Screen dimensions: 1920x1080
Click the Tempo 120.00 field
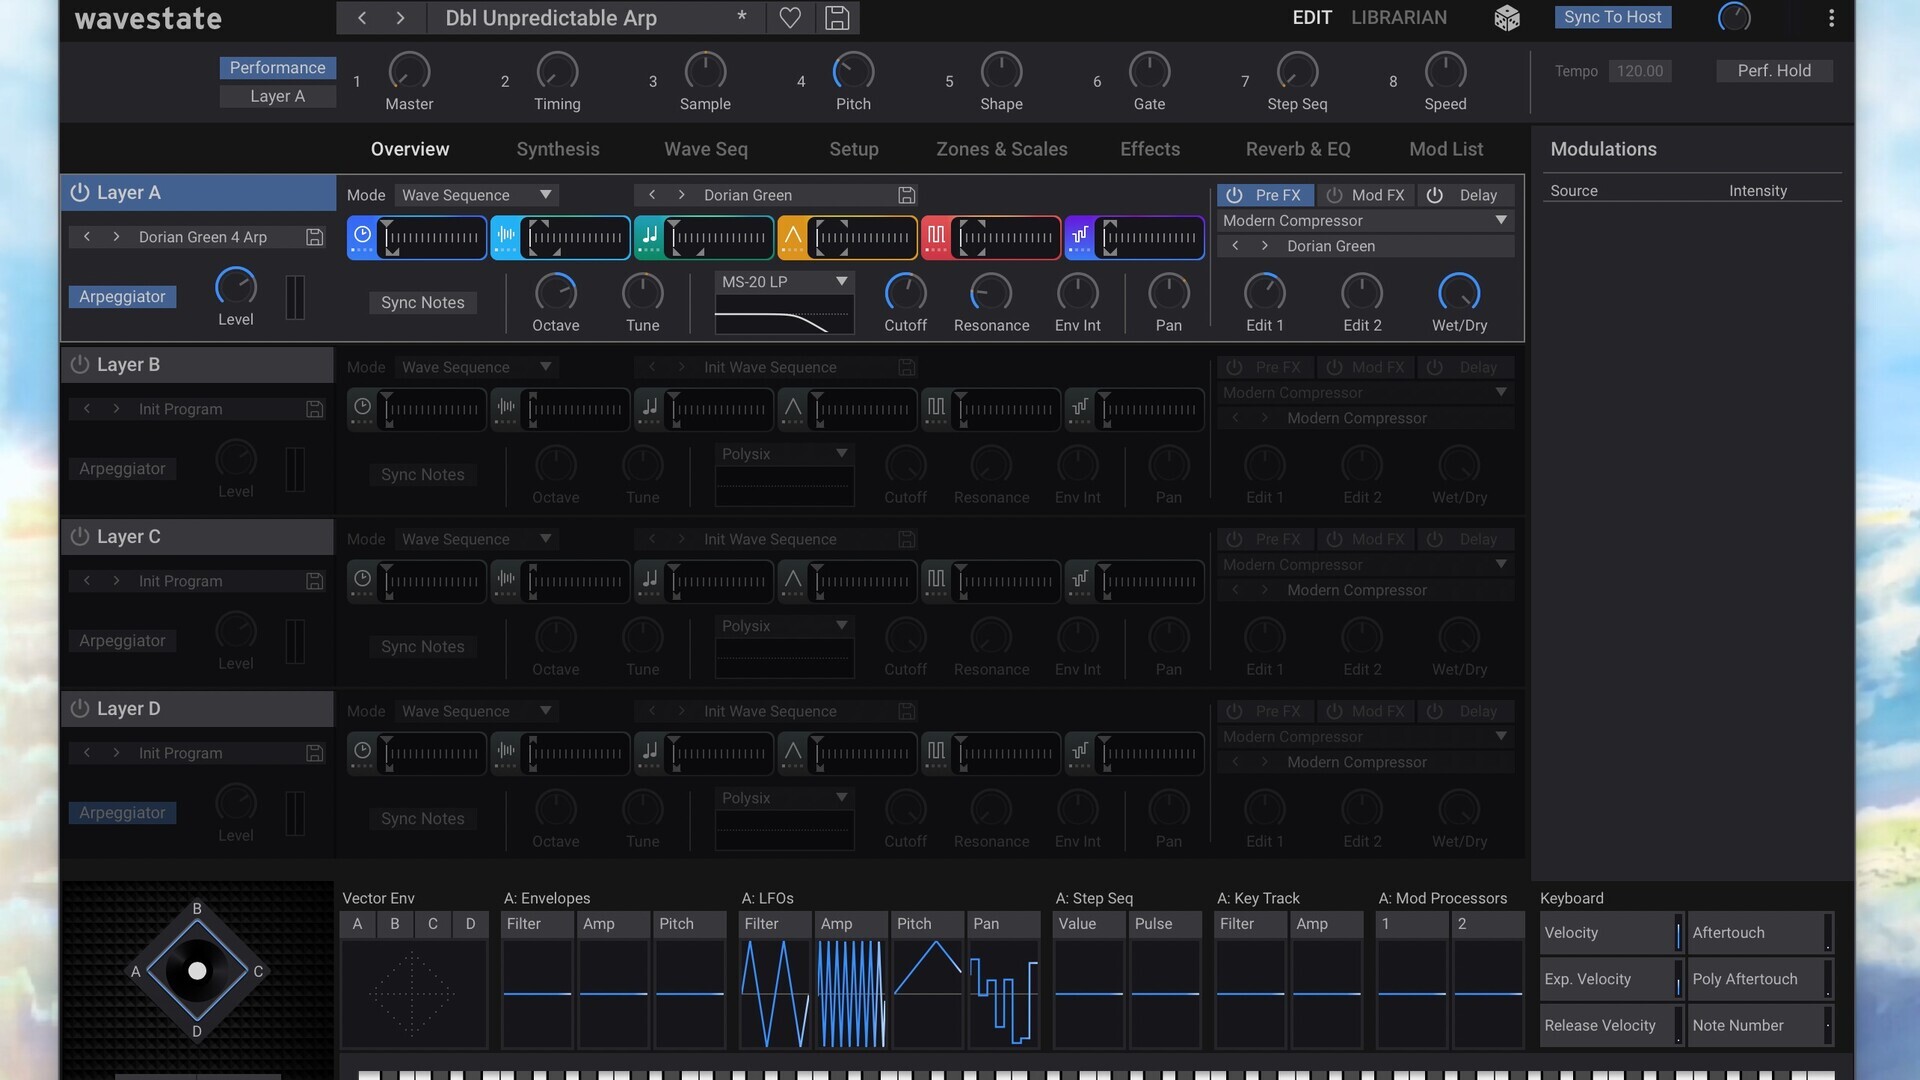(x=1640, y=71)
